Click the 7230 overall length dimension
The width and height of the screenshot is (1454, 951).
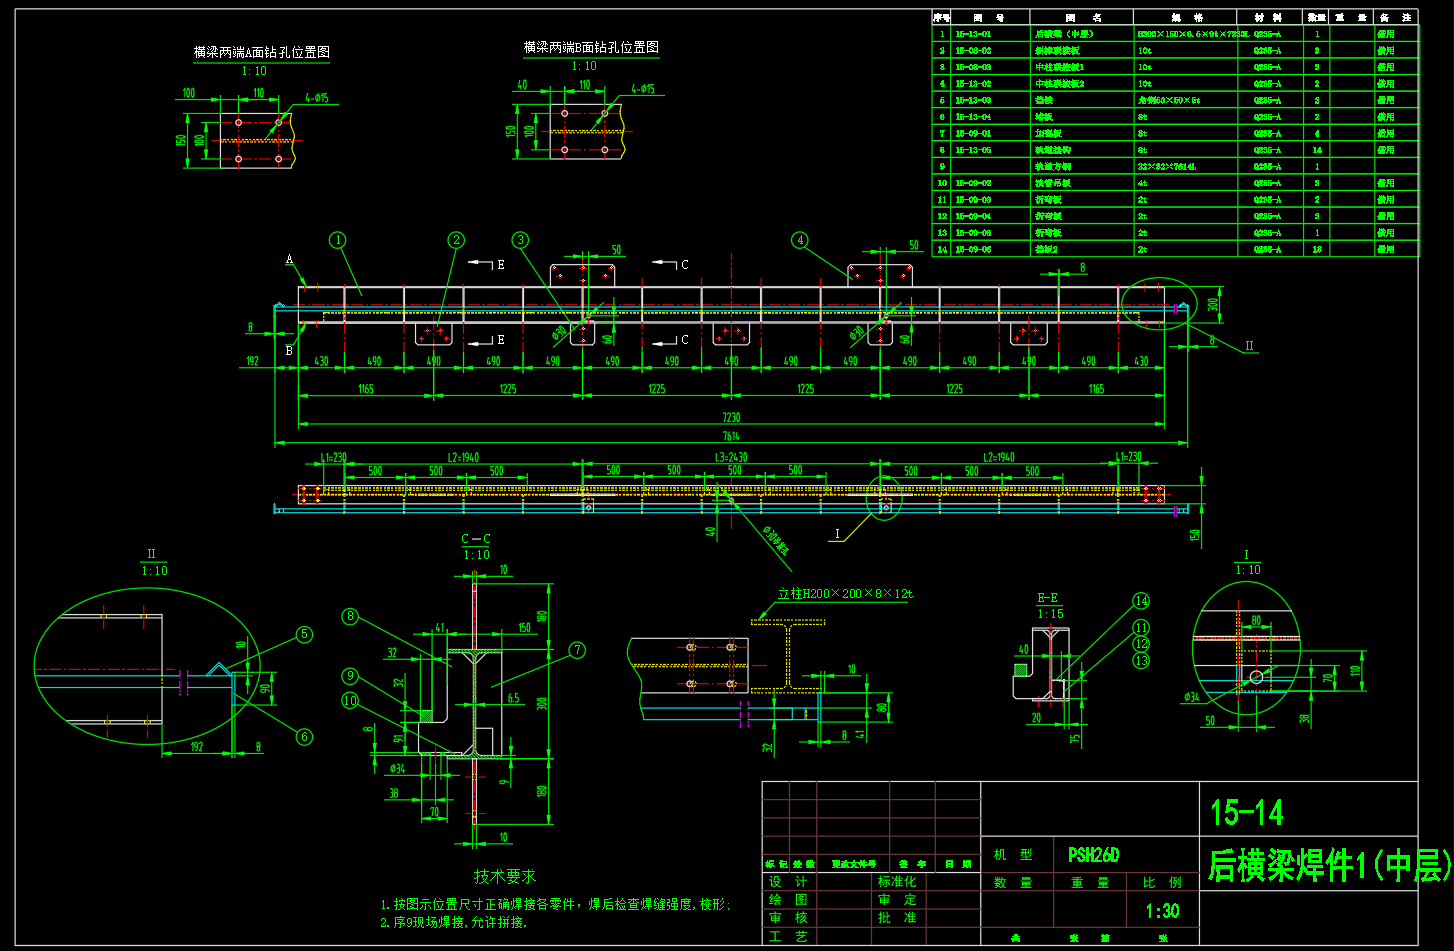(731, 417)
